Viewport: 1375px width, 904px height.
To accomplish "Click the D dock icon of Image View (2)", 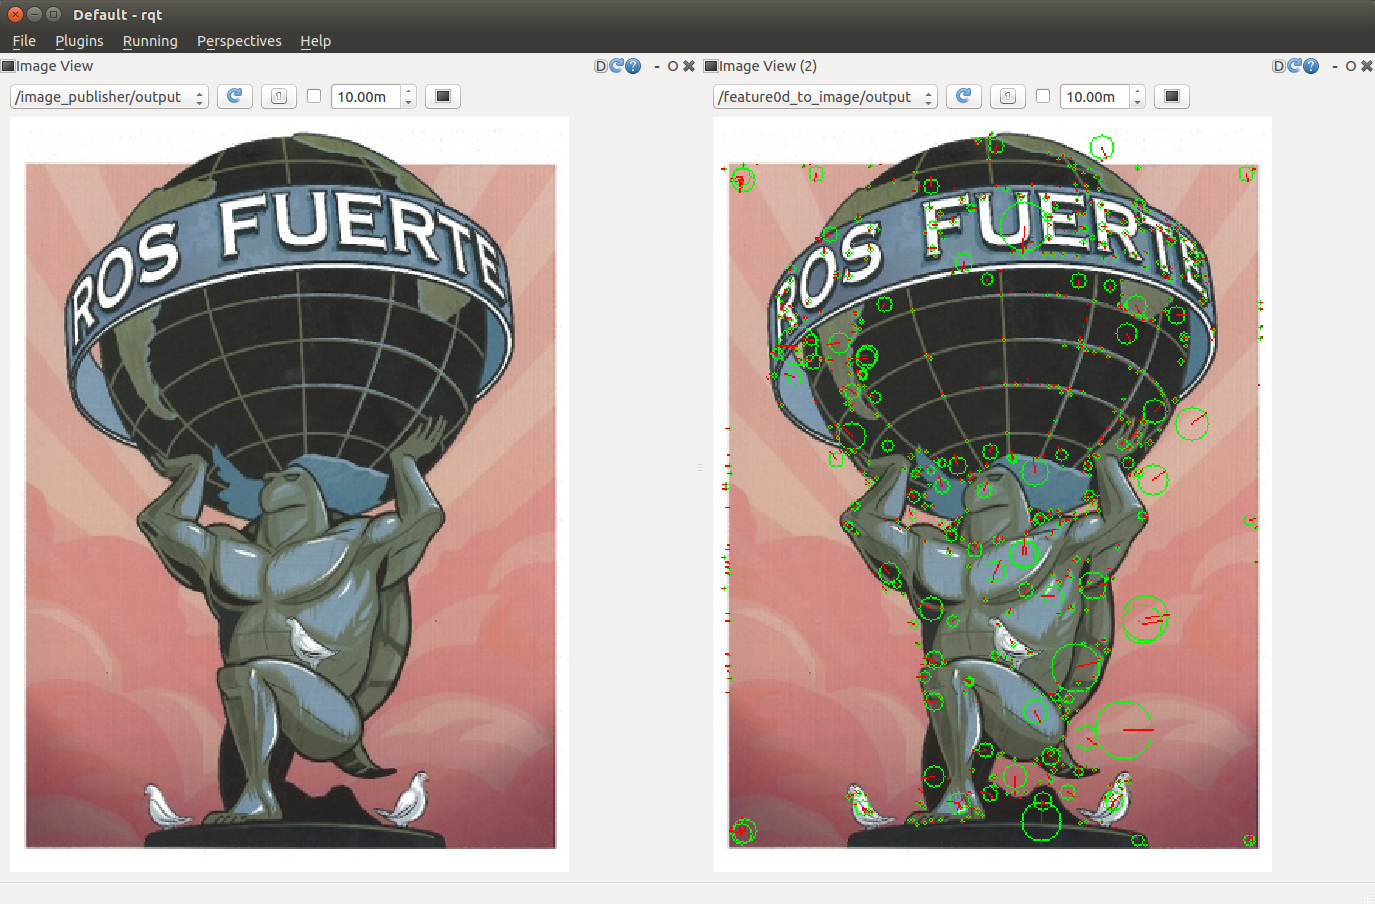I will (x=1279, y=66).
